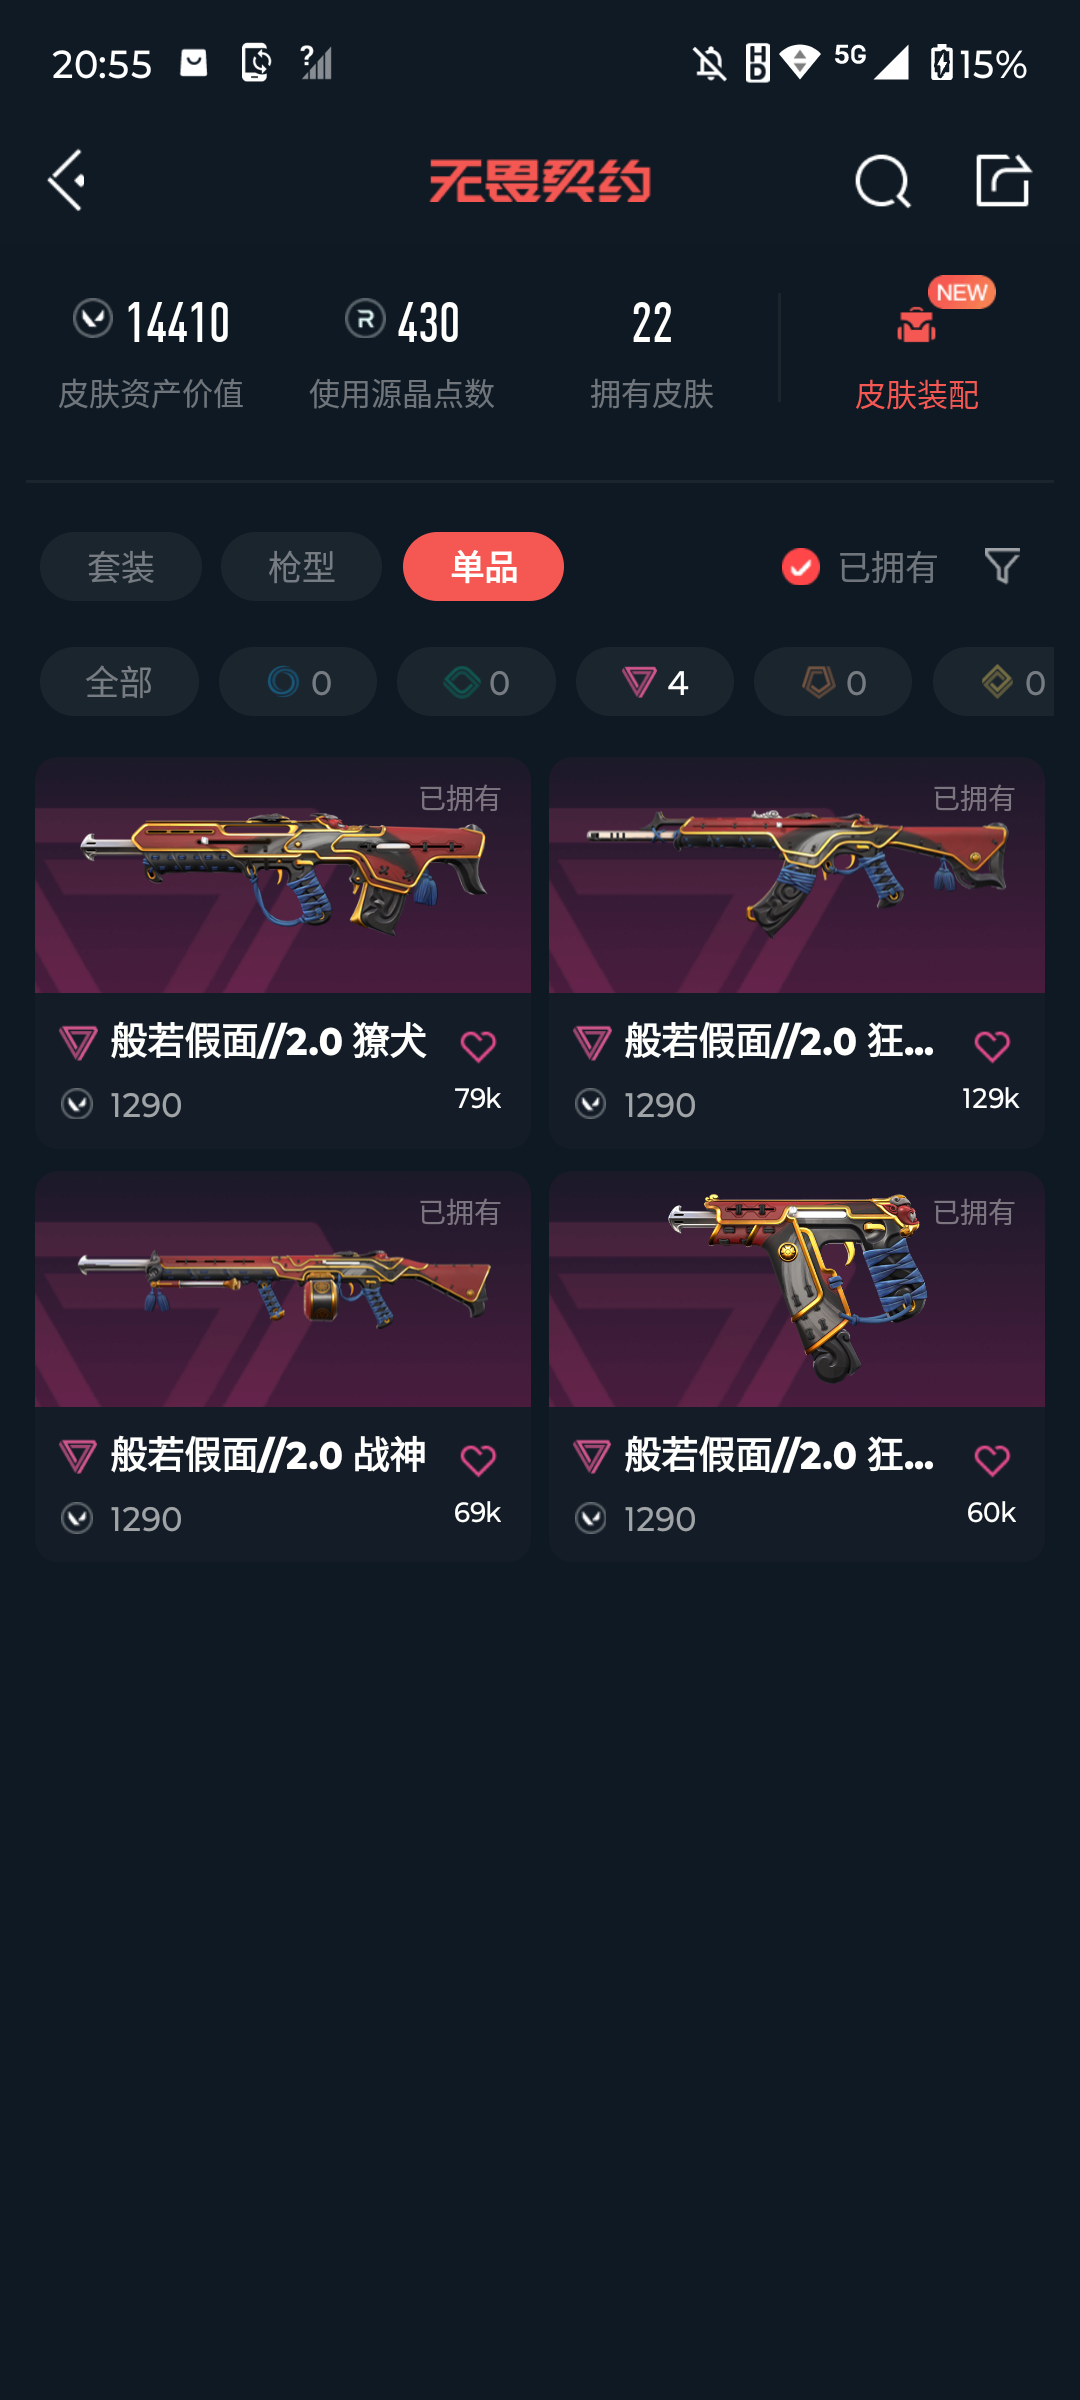Open the filter funnel icon
Image resolution: width=1080 pixels, height=2400 pixels.
click(1002, 566)
